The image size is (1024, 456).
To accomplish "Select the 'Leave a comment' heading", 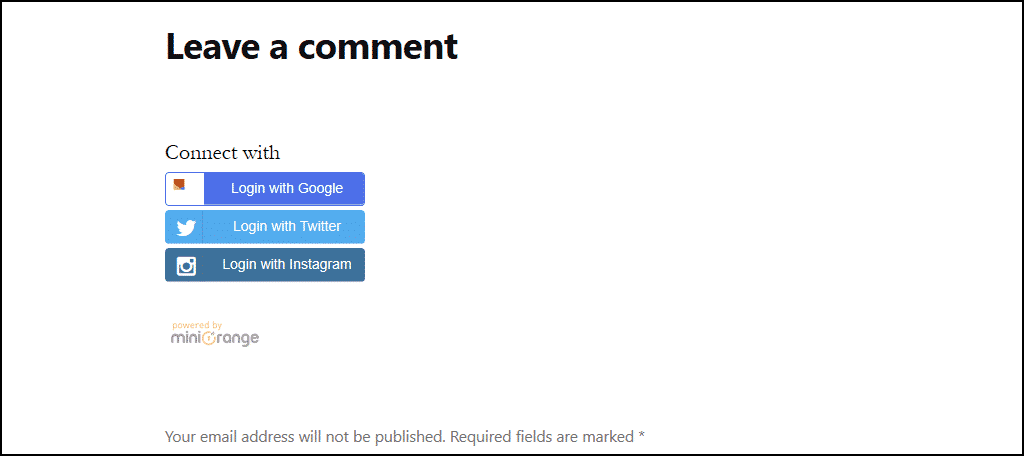I will [x=312, y=46].
